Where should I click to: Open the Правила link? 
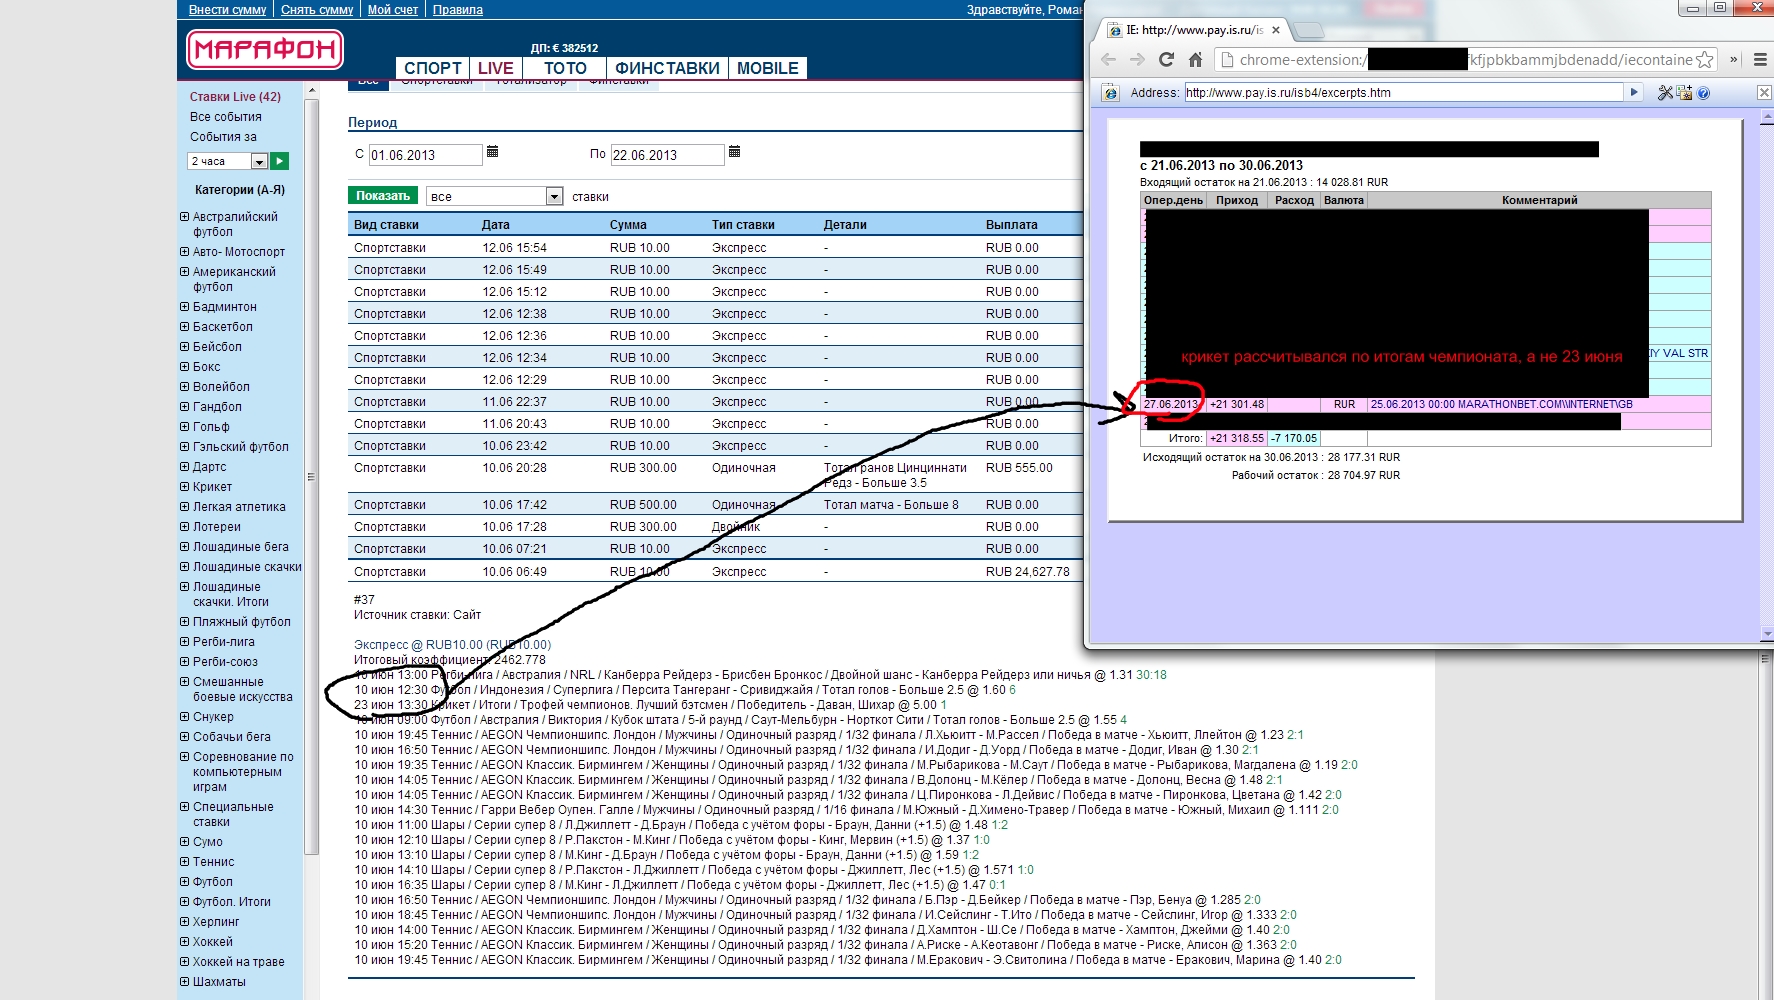pos(458,10)
